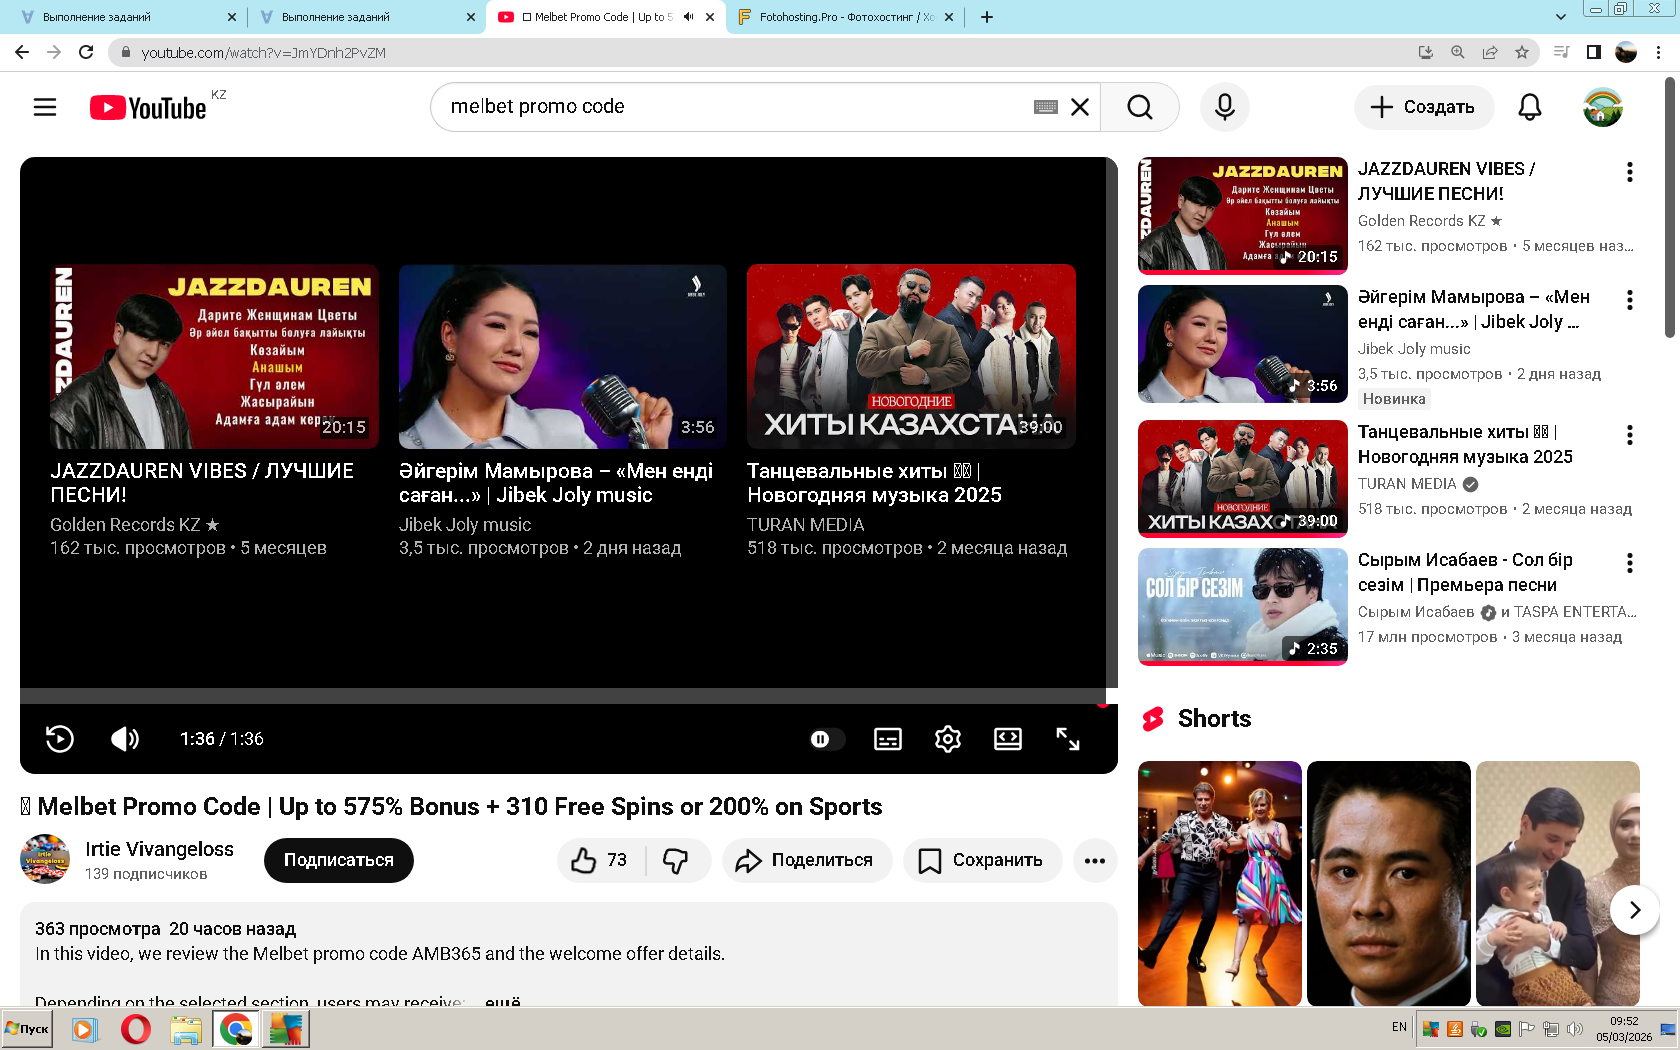Dislike this Melbet video
This screenshot has width=1680, height=1050.
click(676, 860)
